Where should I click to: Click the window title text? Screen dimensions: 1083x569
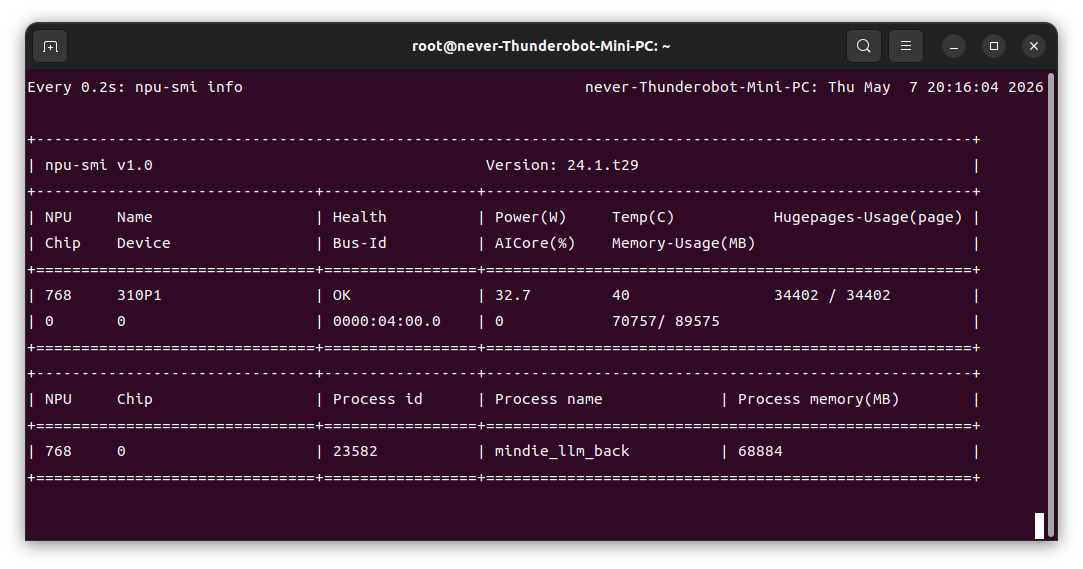pyautogui.click(x=542, y=46)
